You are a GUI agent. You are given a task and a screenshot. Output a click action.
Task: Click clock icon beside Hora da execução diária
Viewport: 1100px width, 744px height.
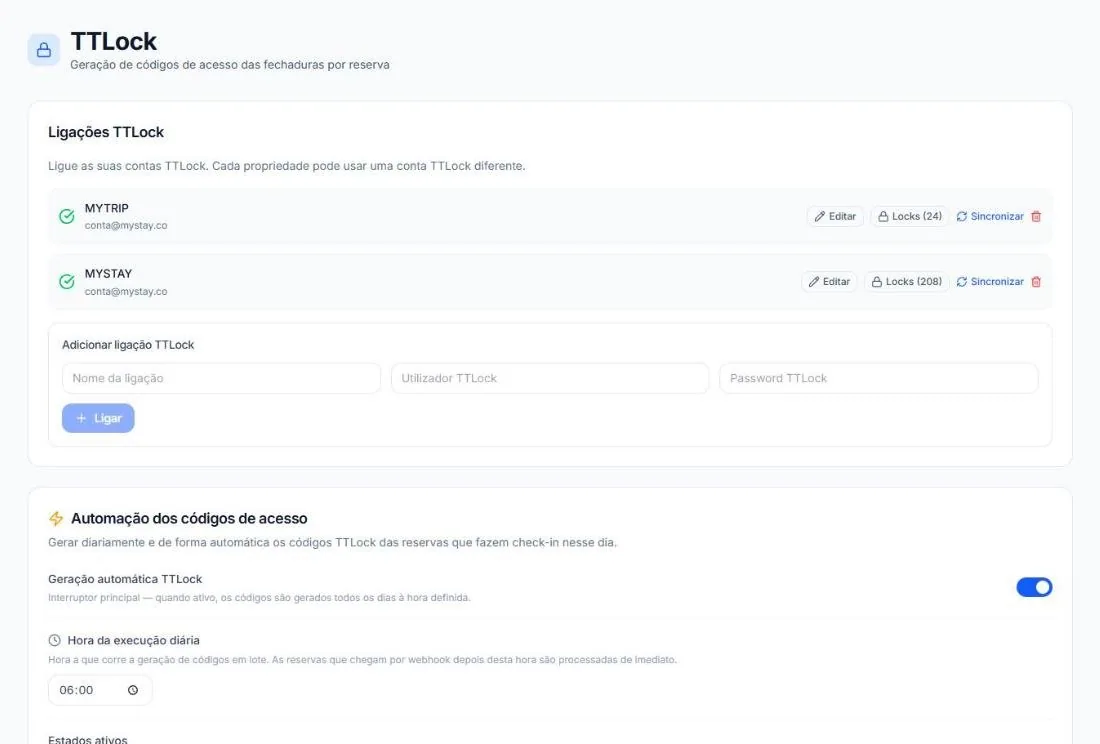(55, 640)
